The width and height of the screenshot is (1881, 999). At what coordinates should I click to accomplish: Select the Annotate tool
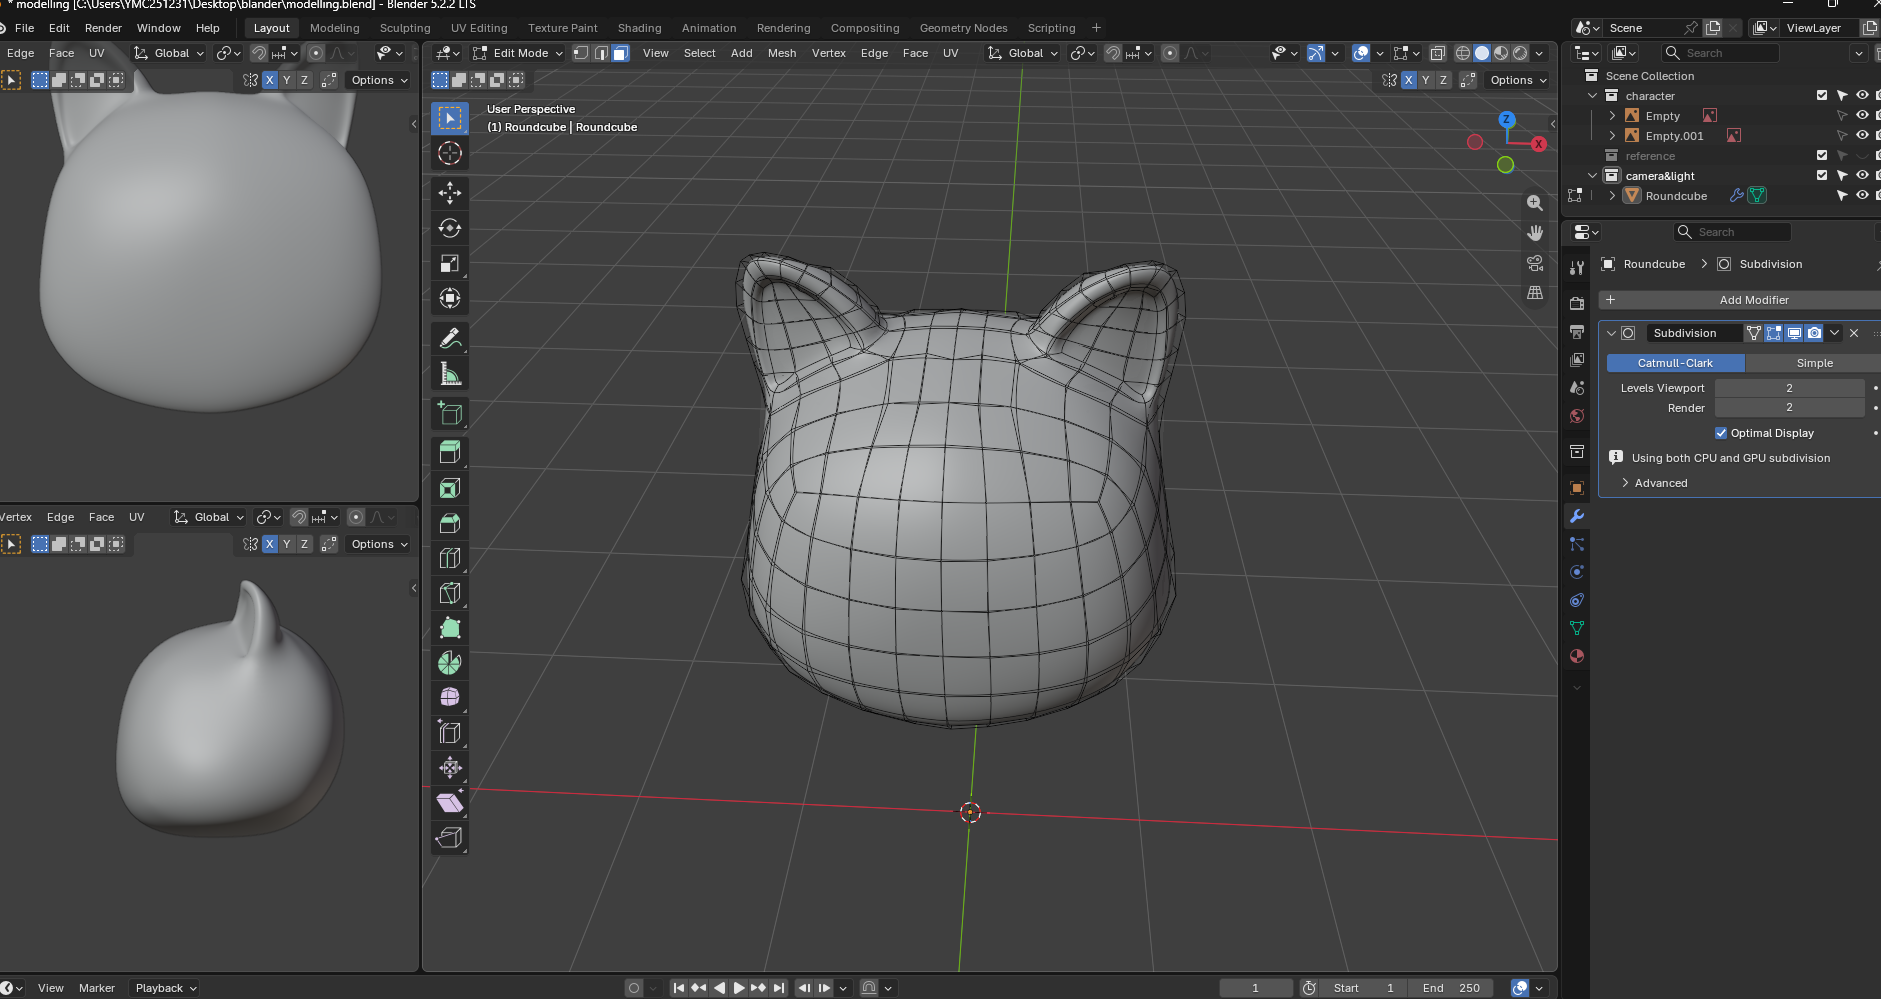pyautogui.click(x=450, y=339)
